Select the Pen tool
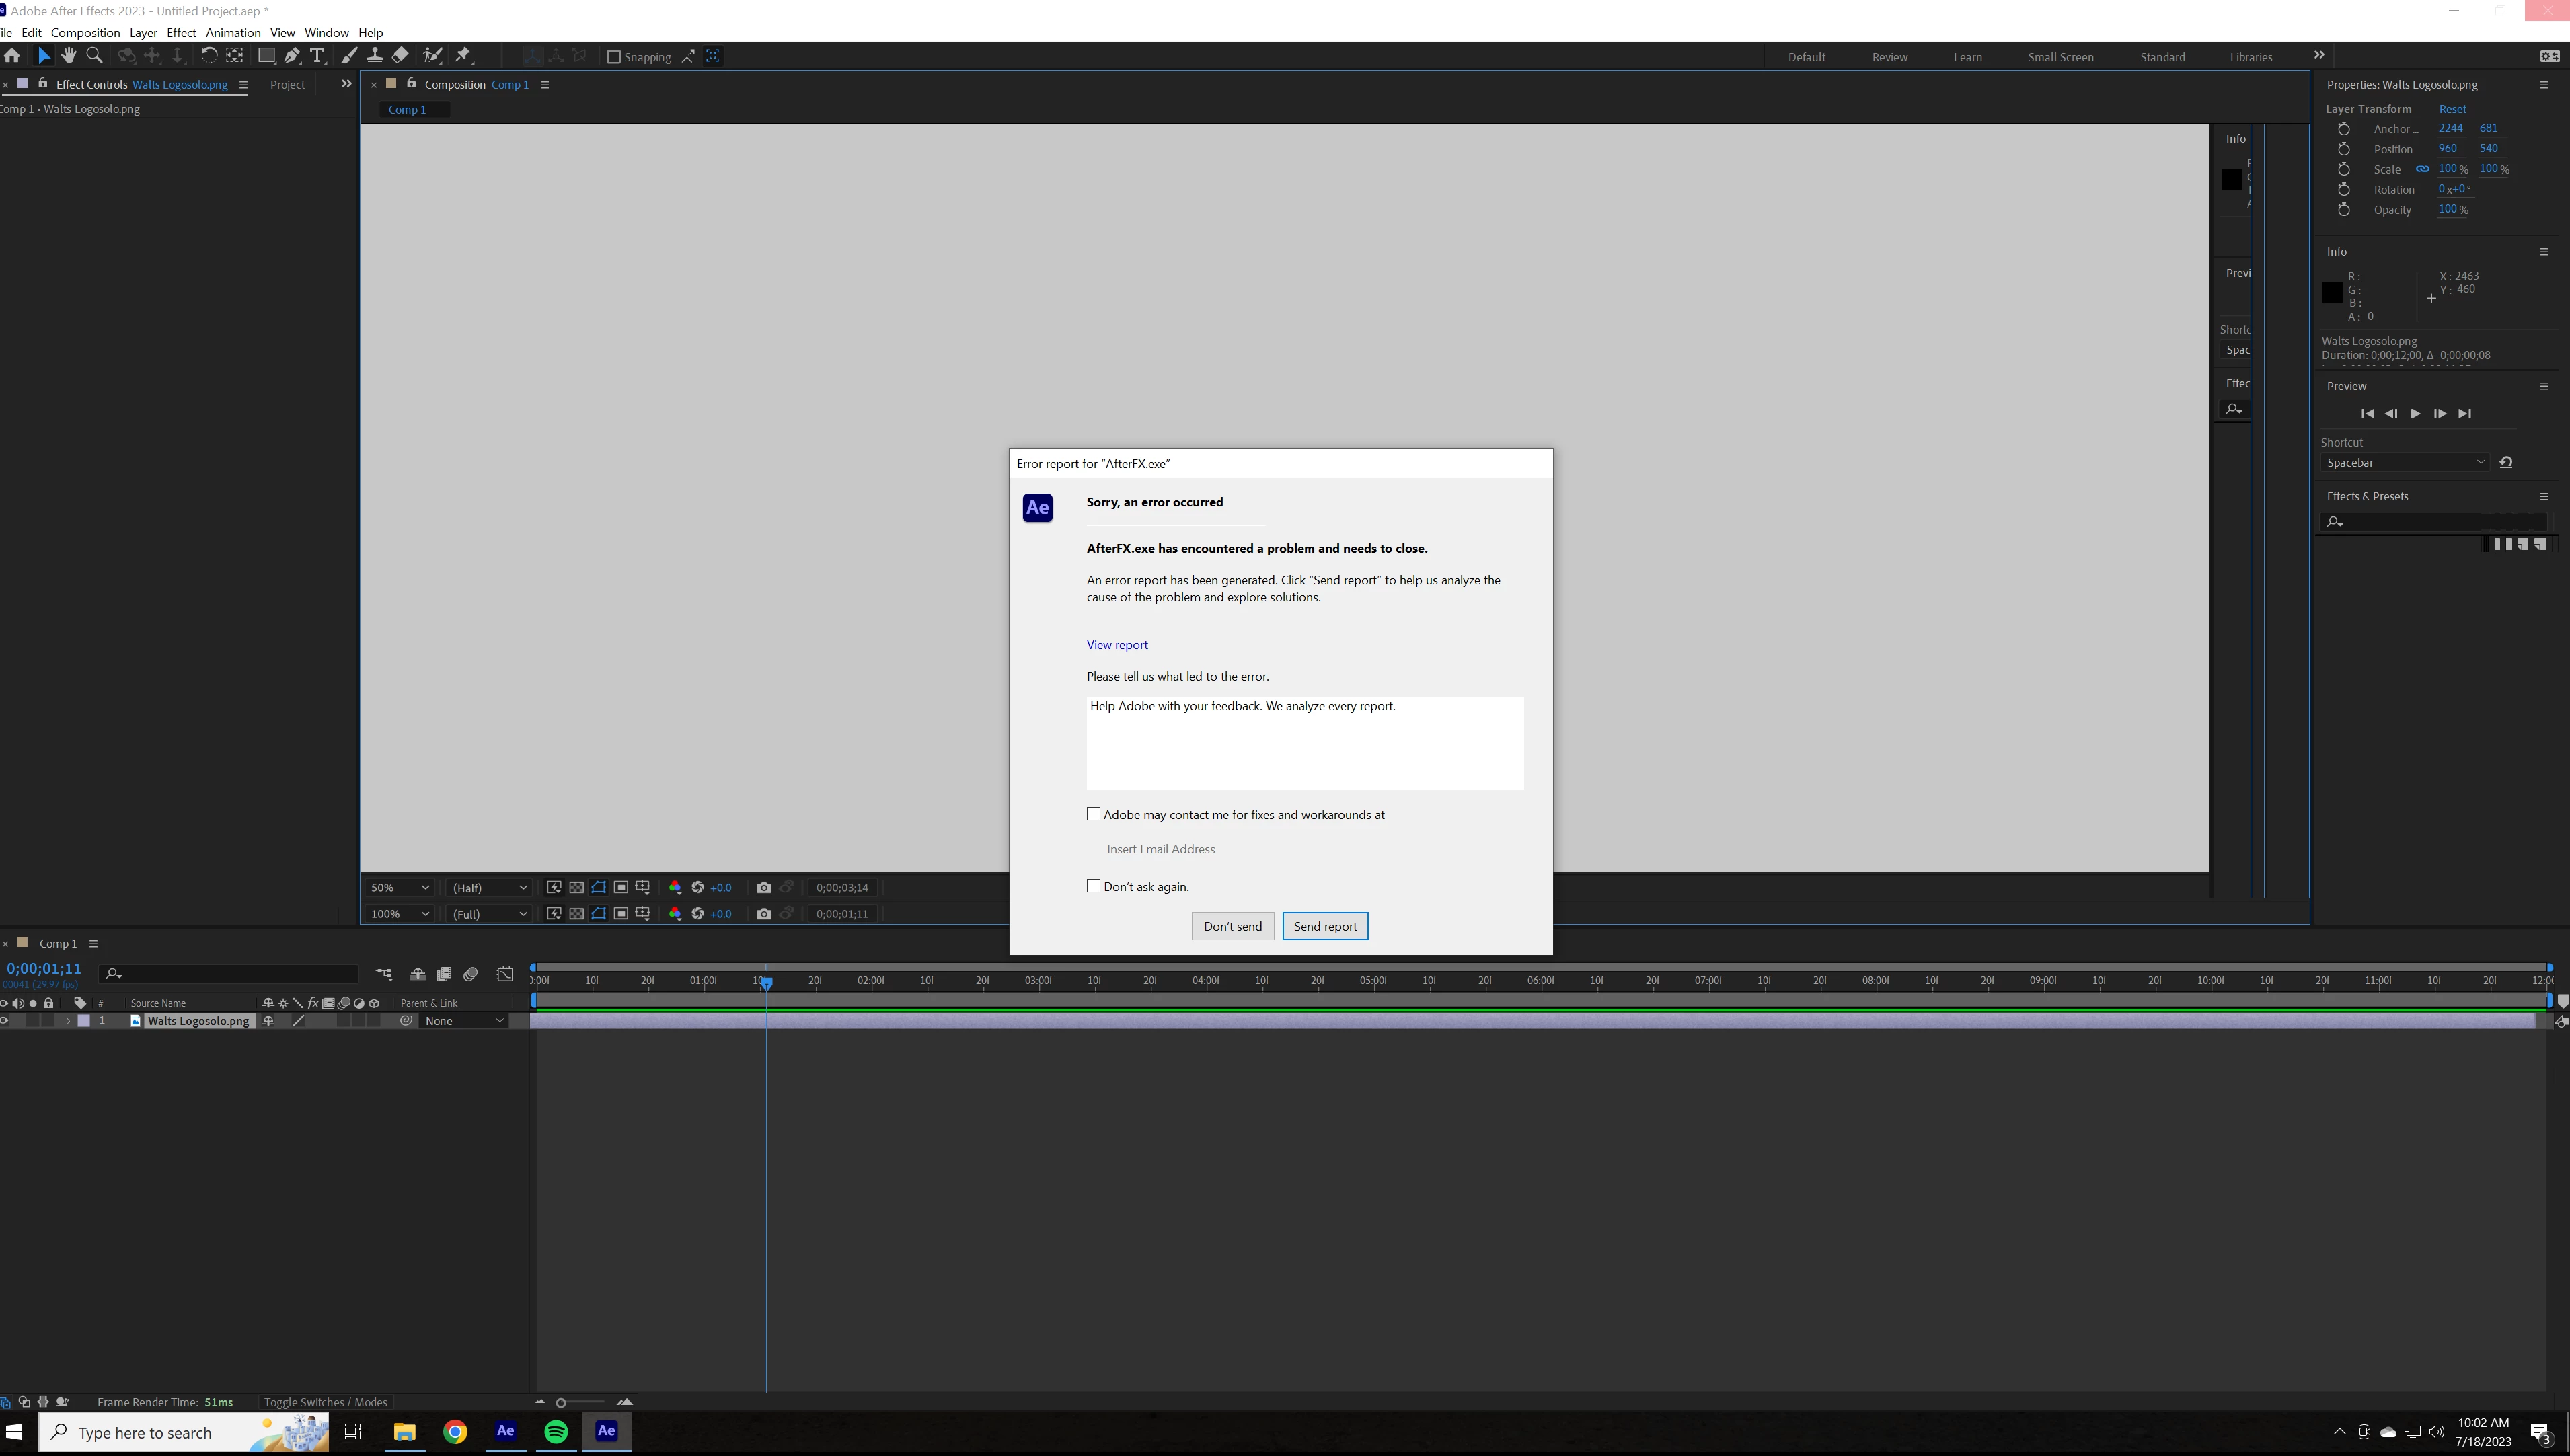This screenshot has width=2570, height=1456. click(x=292, y=56)
